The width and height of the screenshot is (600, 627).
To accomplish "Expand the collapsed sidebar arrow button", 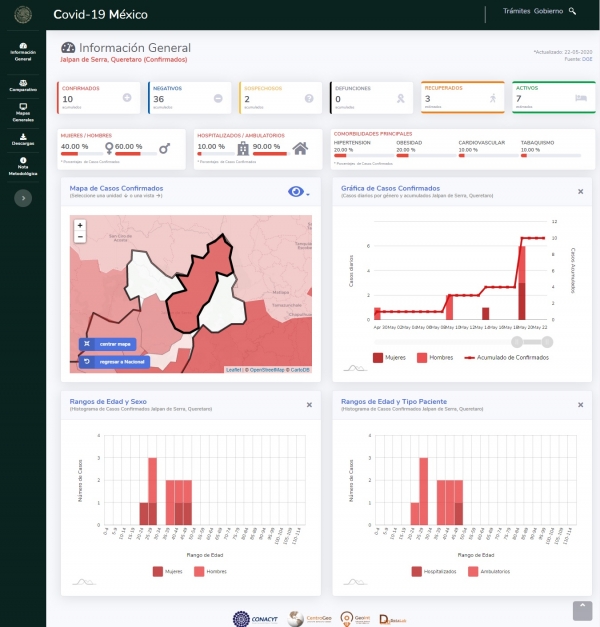I will (23, 199).
